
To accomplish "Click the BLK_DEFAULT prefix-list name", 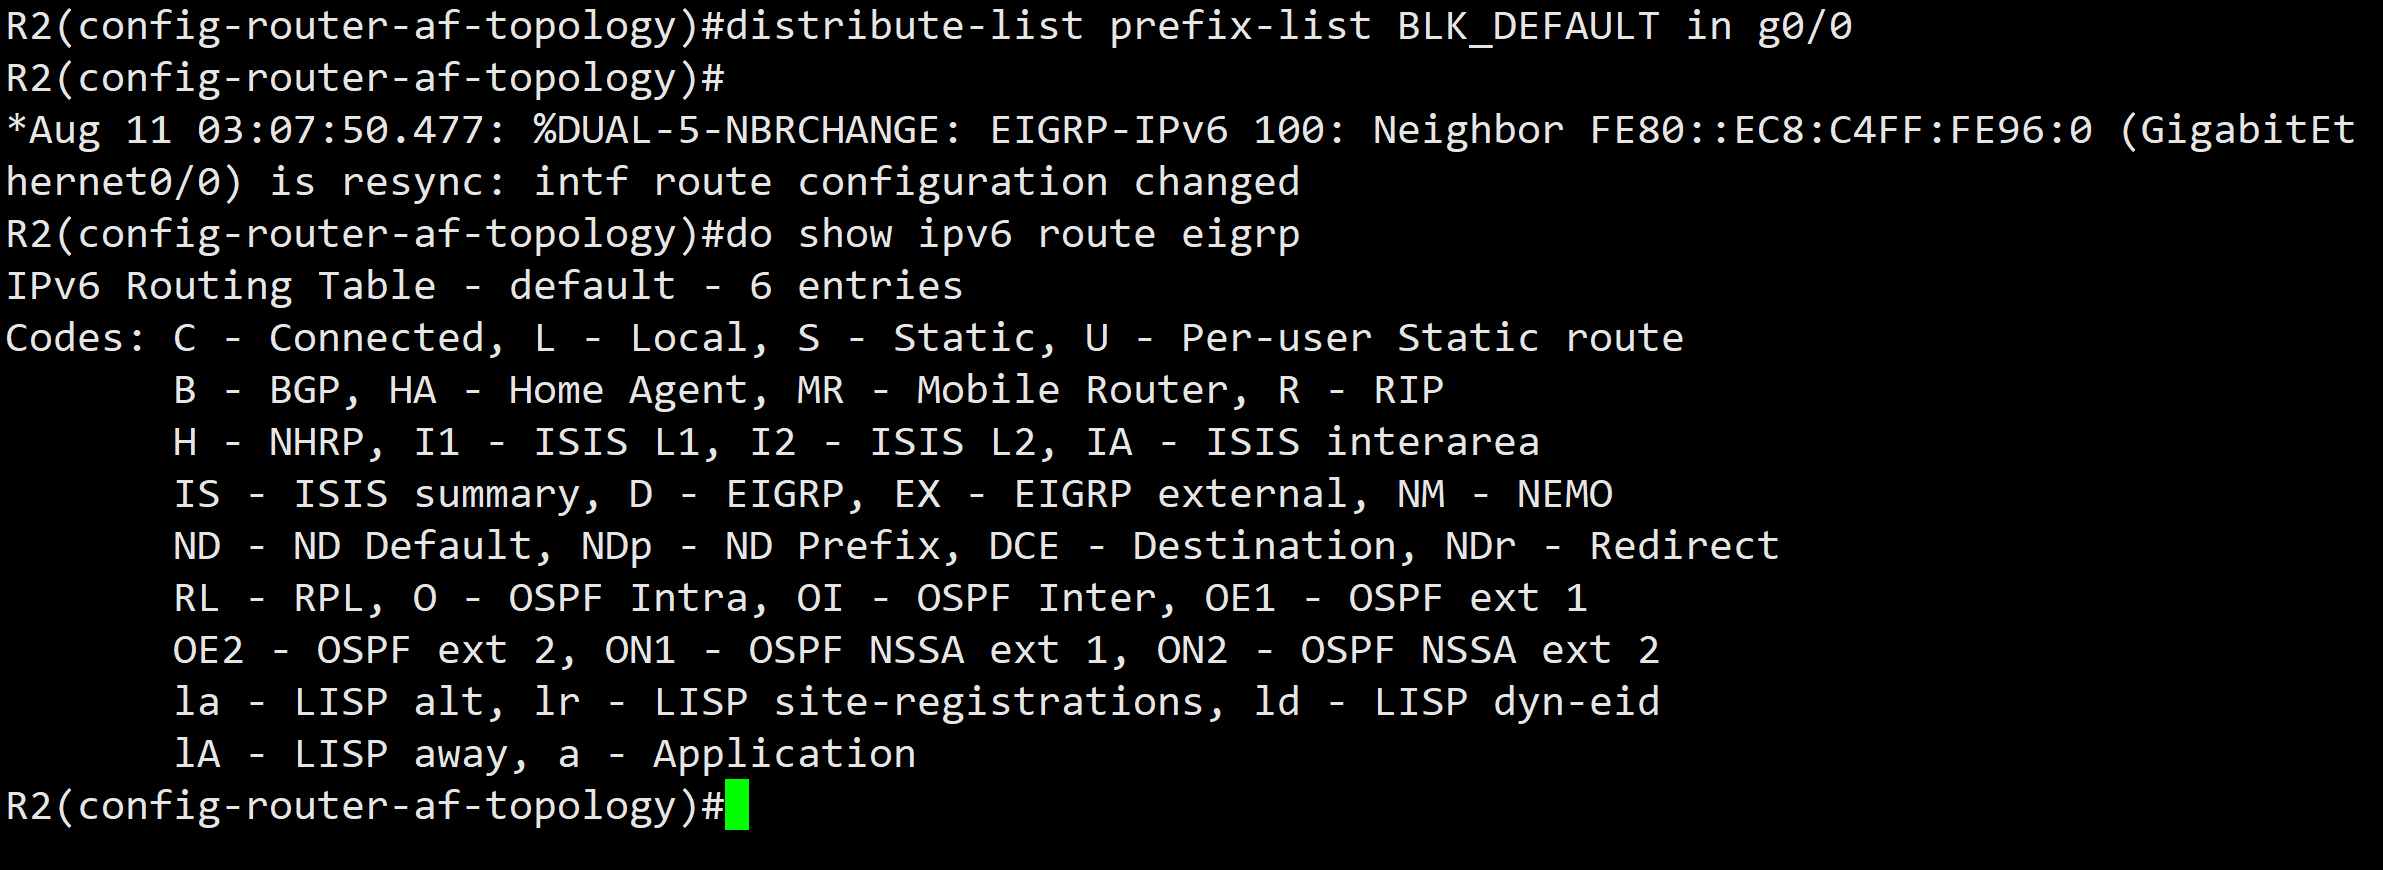I will [x=1529, y=26].
